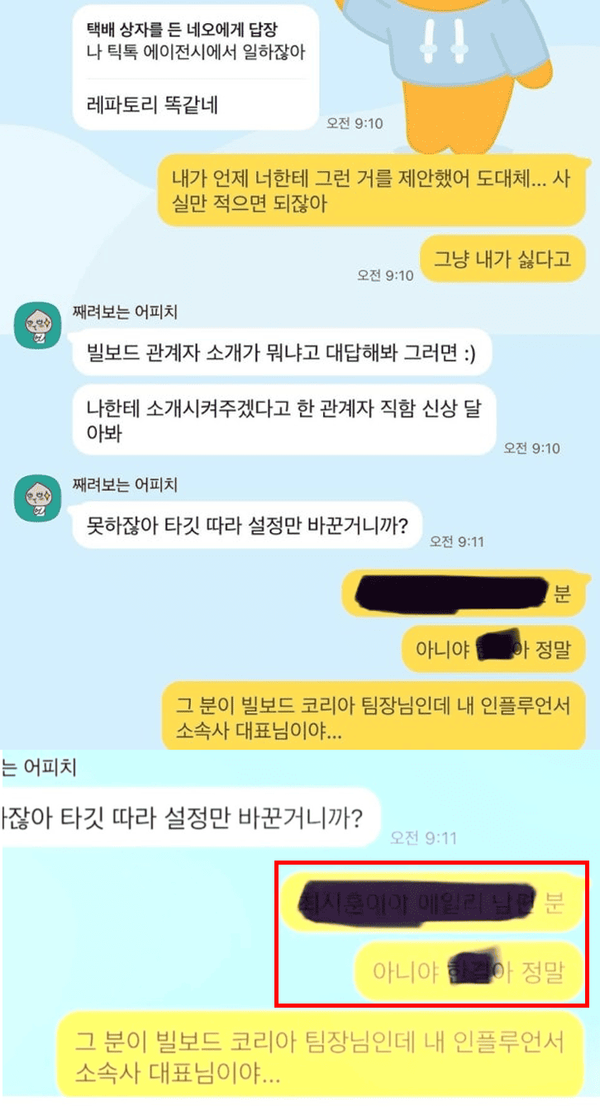This screenshot has height=1111, width=600.
Task: Tap the sender name above the 빌보드 관계자 message
Action: 125,311
